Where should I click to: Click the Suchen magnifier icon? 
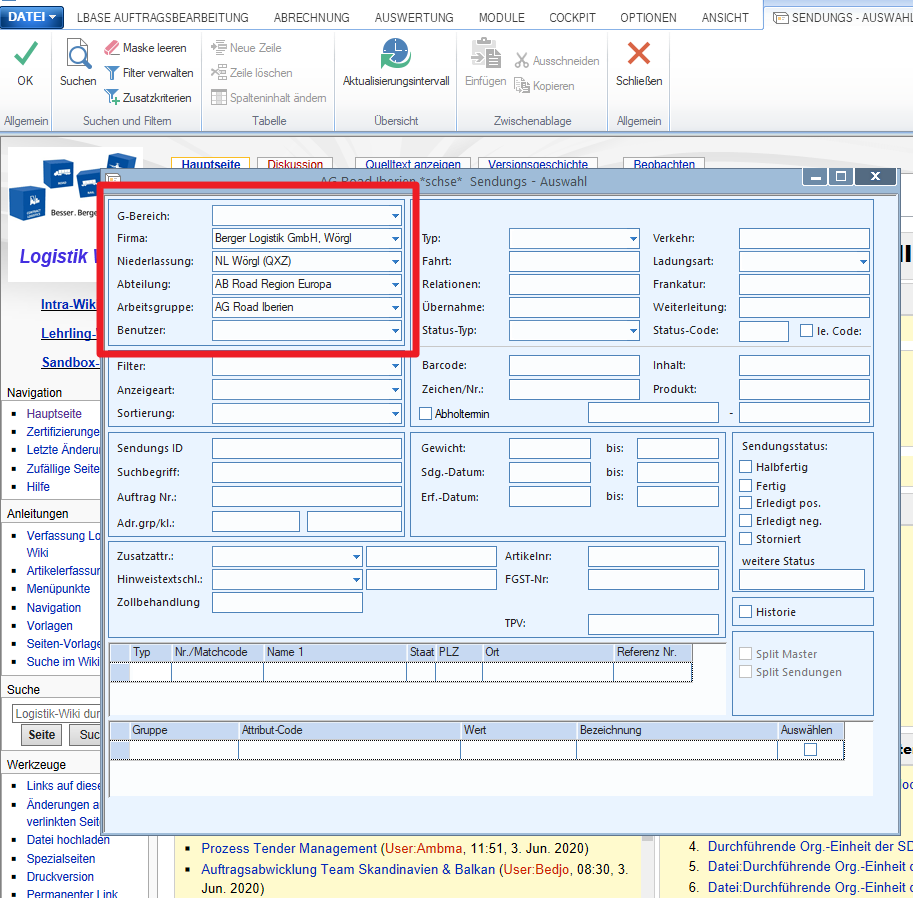[x=78, y=54]
